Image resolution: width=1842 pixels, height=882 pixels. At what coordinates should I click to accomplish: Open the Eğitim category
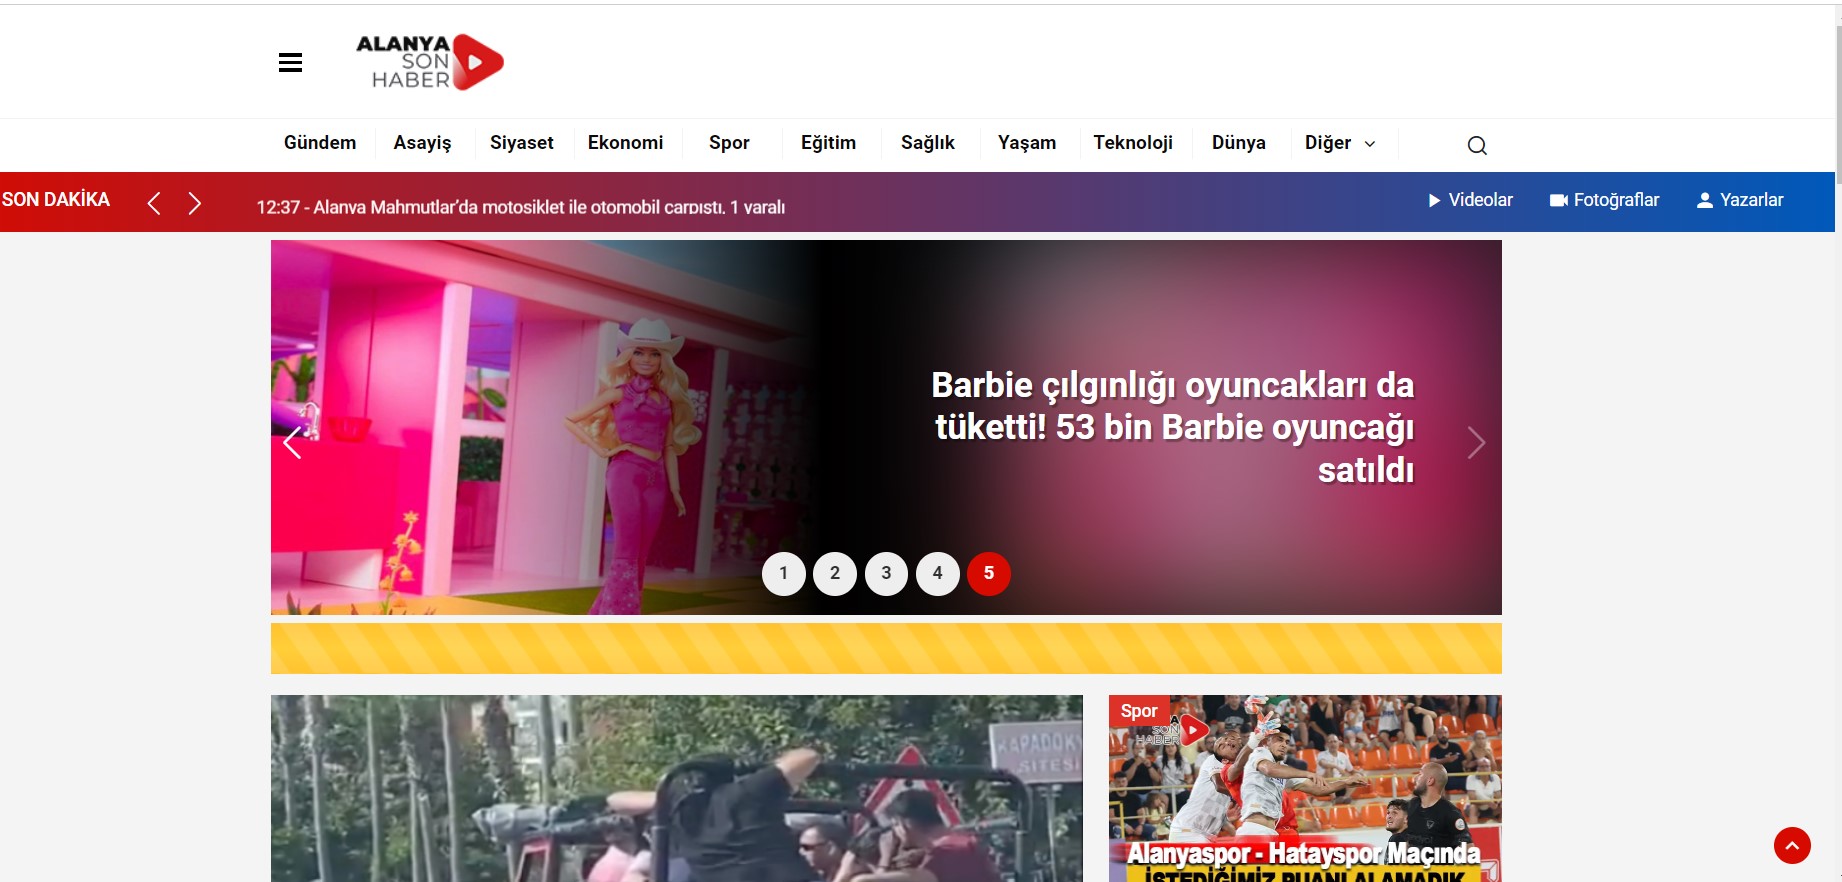point(829,143)
